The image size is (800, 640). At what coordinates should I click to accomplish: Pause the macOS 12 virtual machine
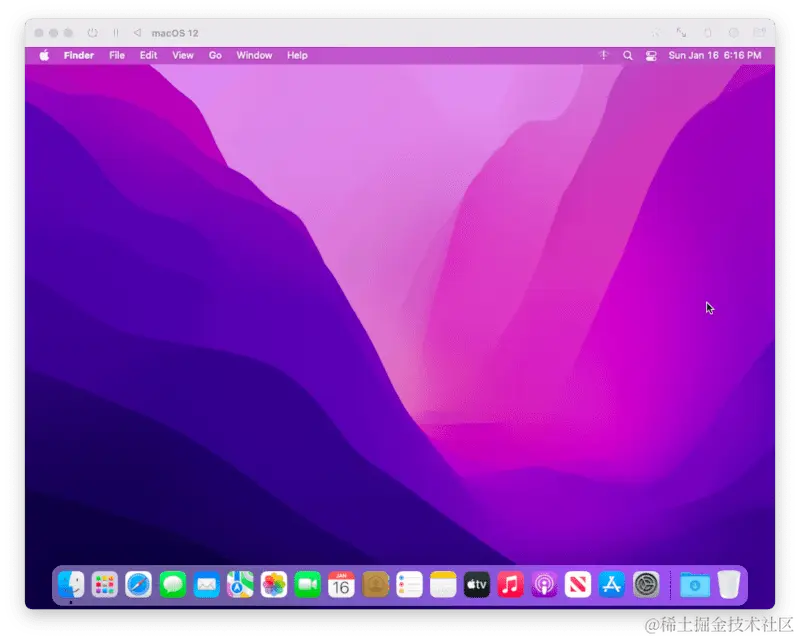(116, 33)
